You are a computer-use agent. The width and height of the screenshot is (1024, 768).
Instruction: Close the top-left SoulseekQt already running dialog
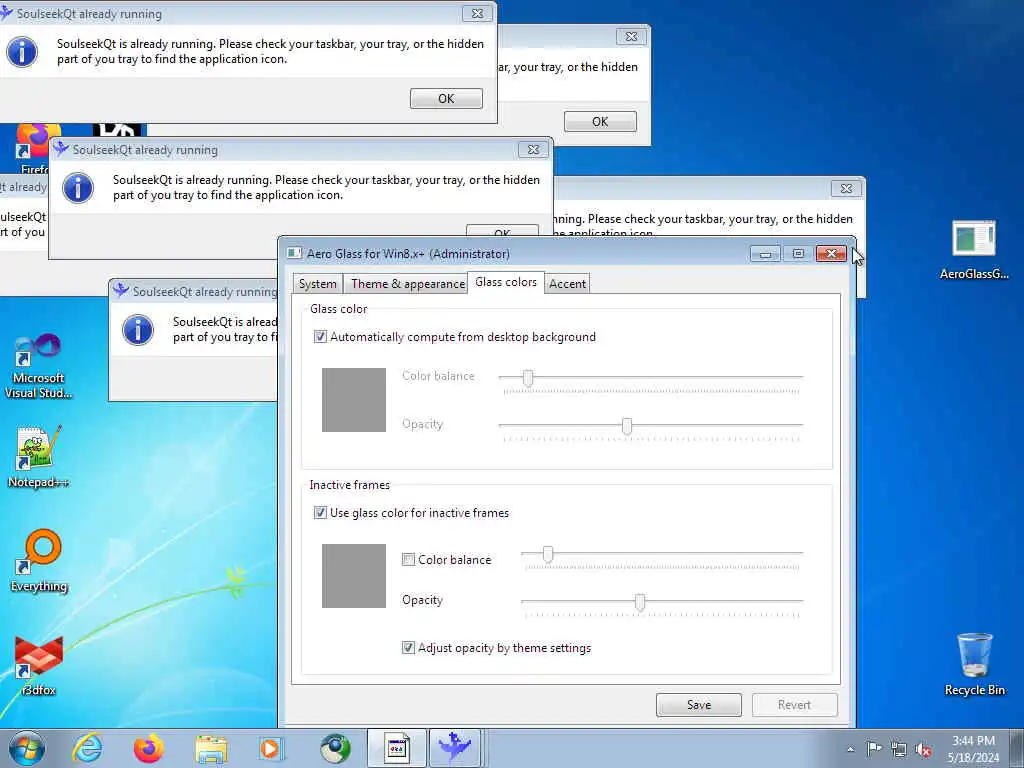(477, 14)
